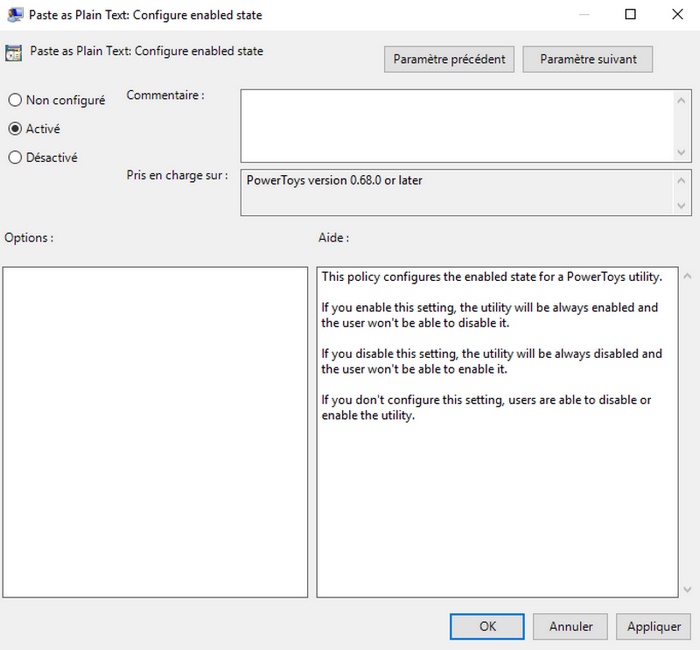Click the window icon in the title bar
The height and width of the screenshot is (650, 700).
(x=15, y=15)
